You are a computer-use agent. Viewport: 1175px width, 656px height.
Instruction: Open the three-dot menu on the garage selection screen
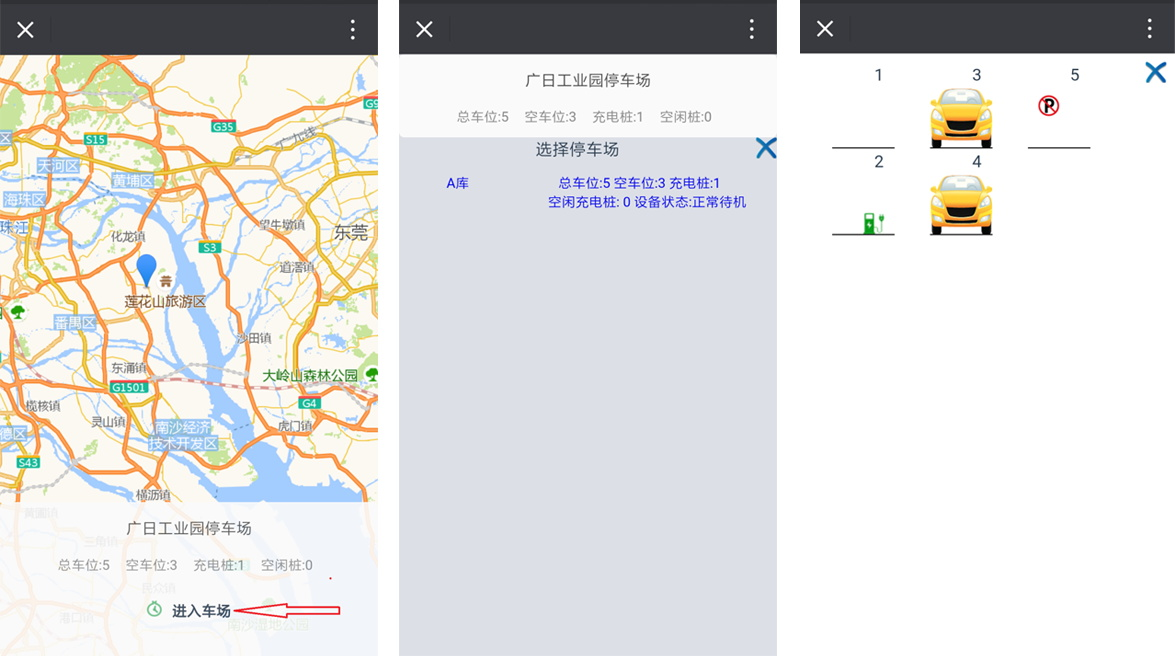click(x=752, y=29)
